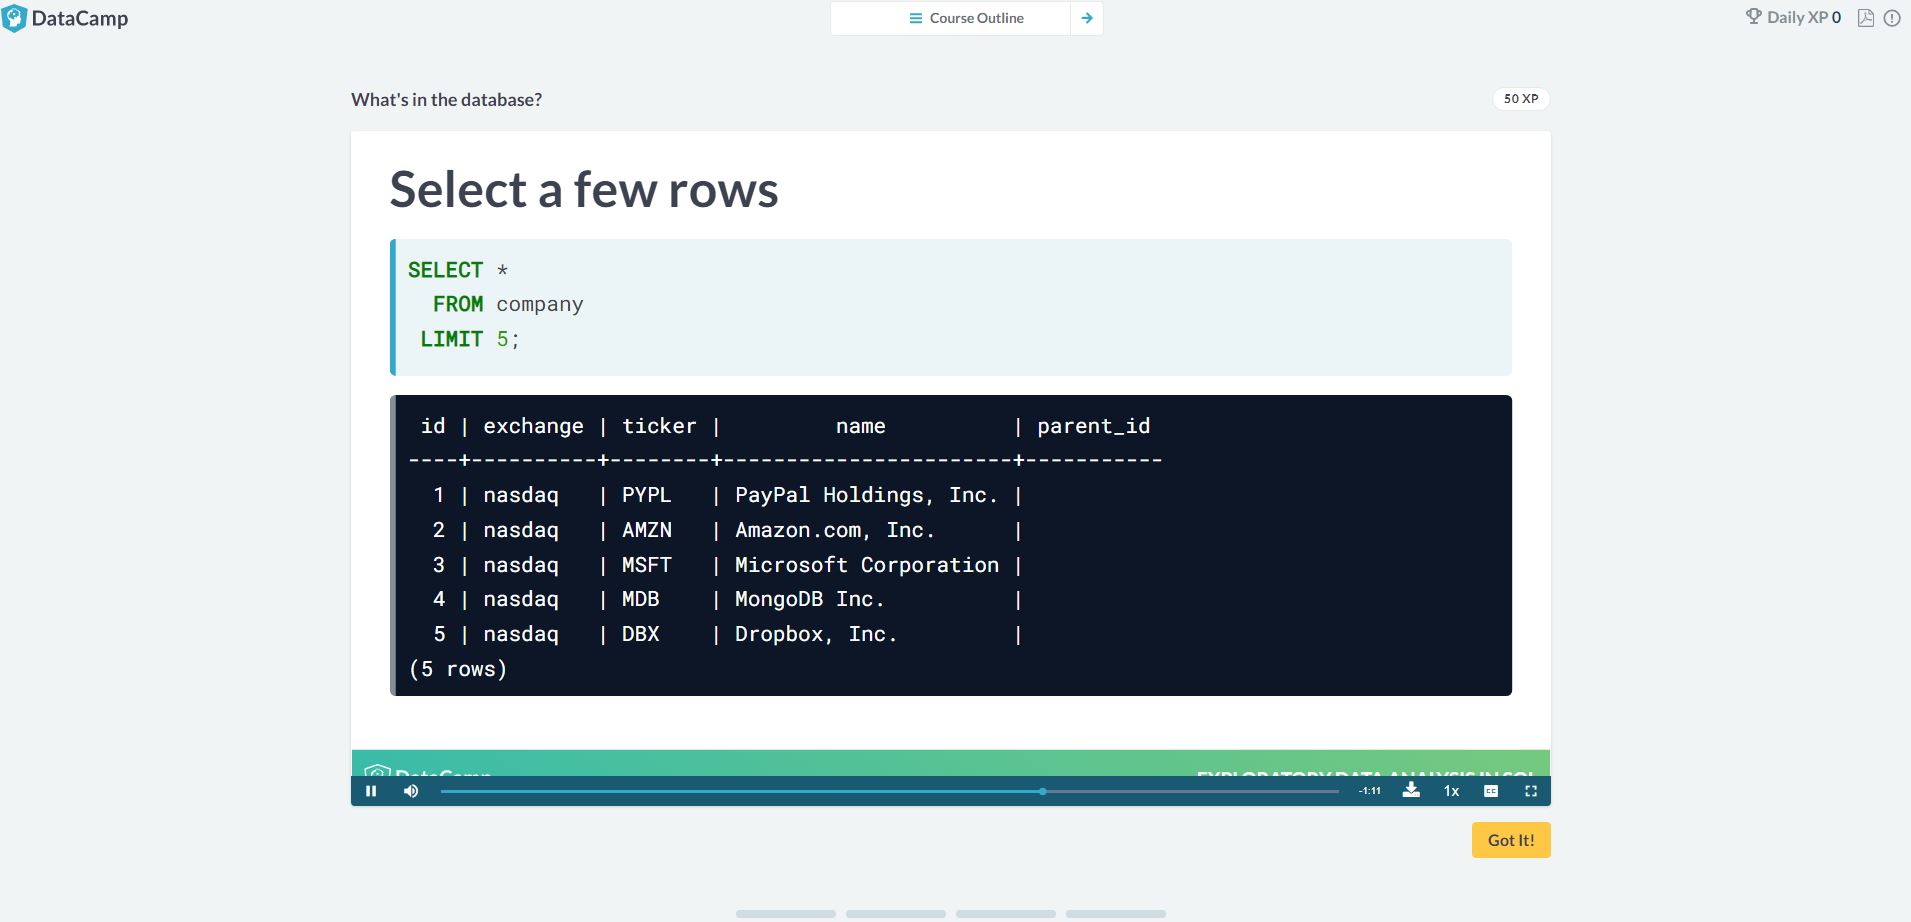Click 'Amazon.com, Inc.' cell

835,530
